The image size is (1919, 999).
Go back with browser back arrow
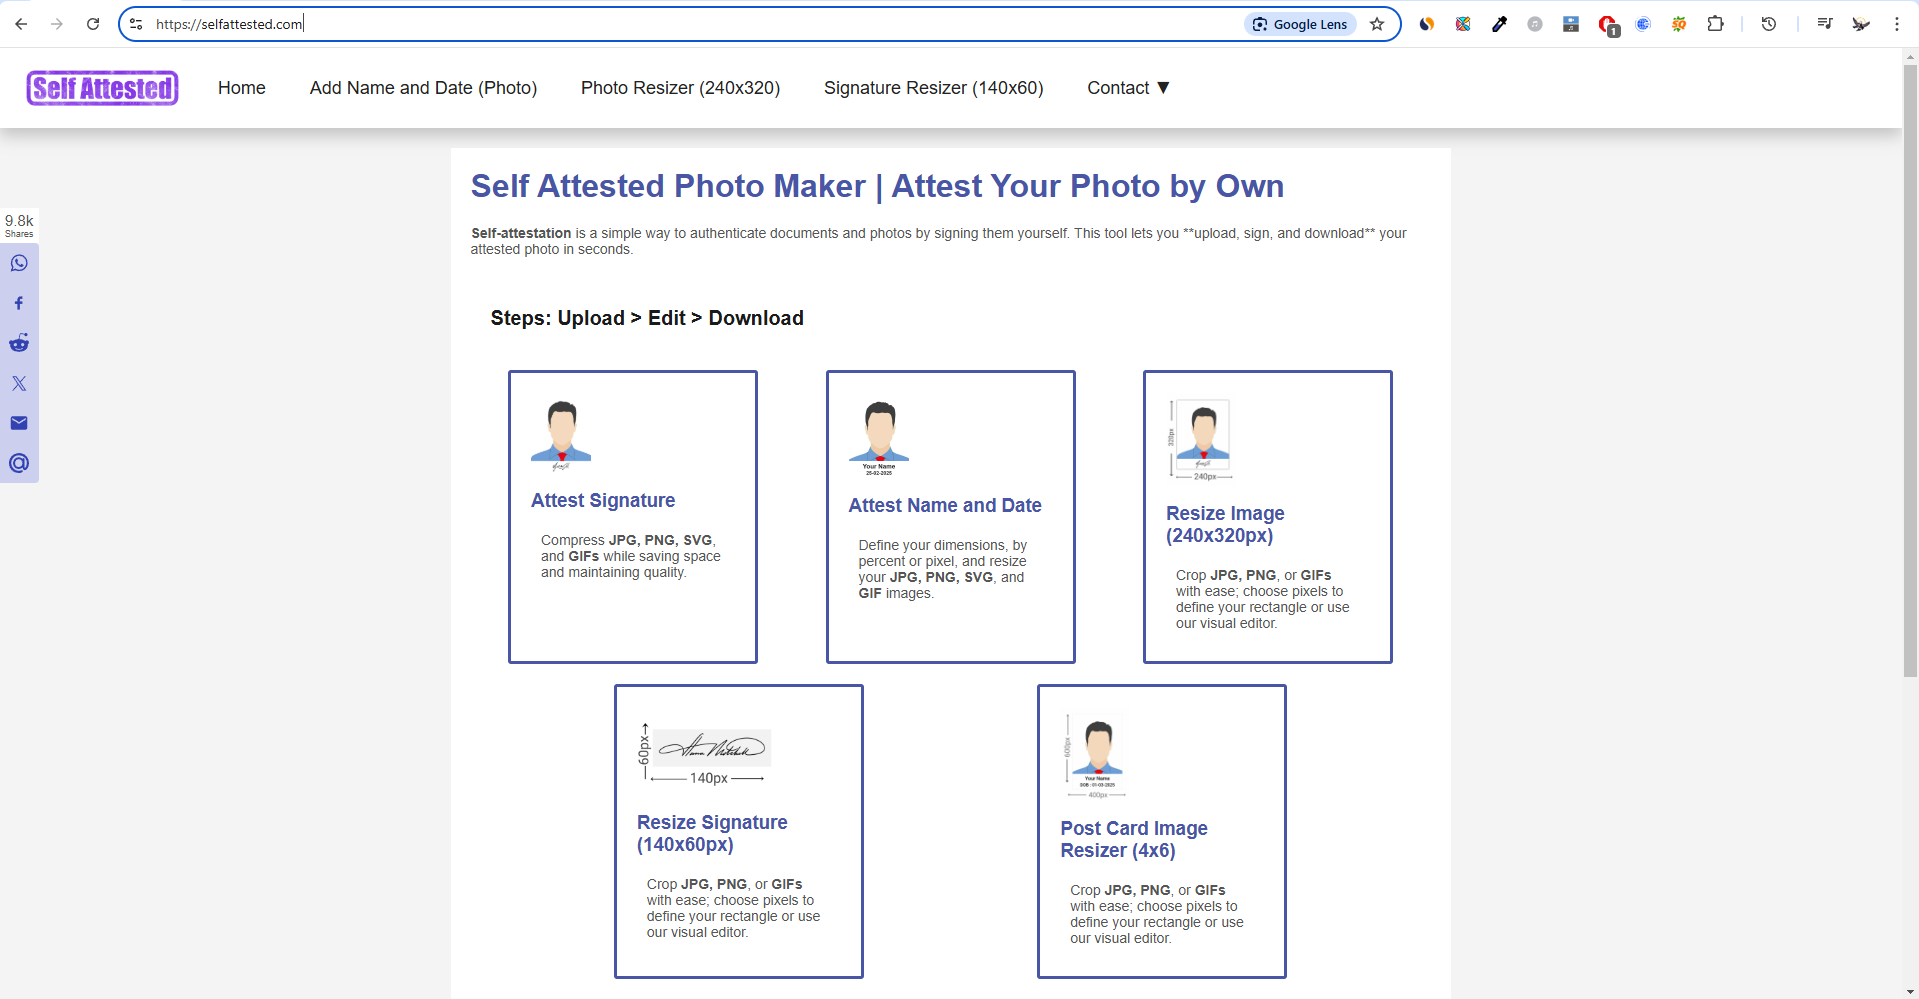pyautogui.click(x=21, y=24)
